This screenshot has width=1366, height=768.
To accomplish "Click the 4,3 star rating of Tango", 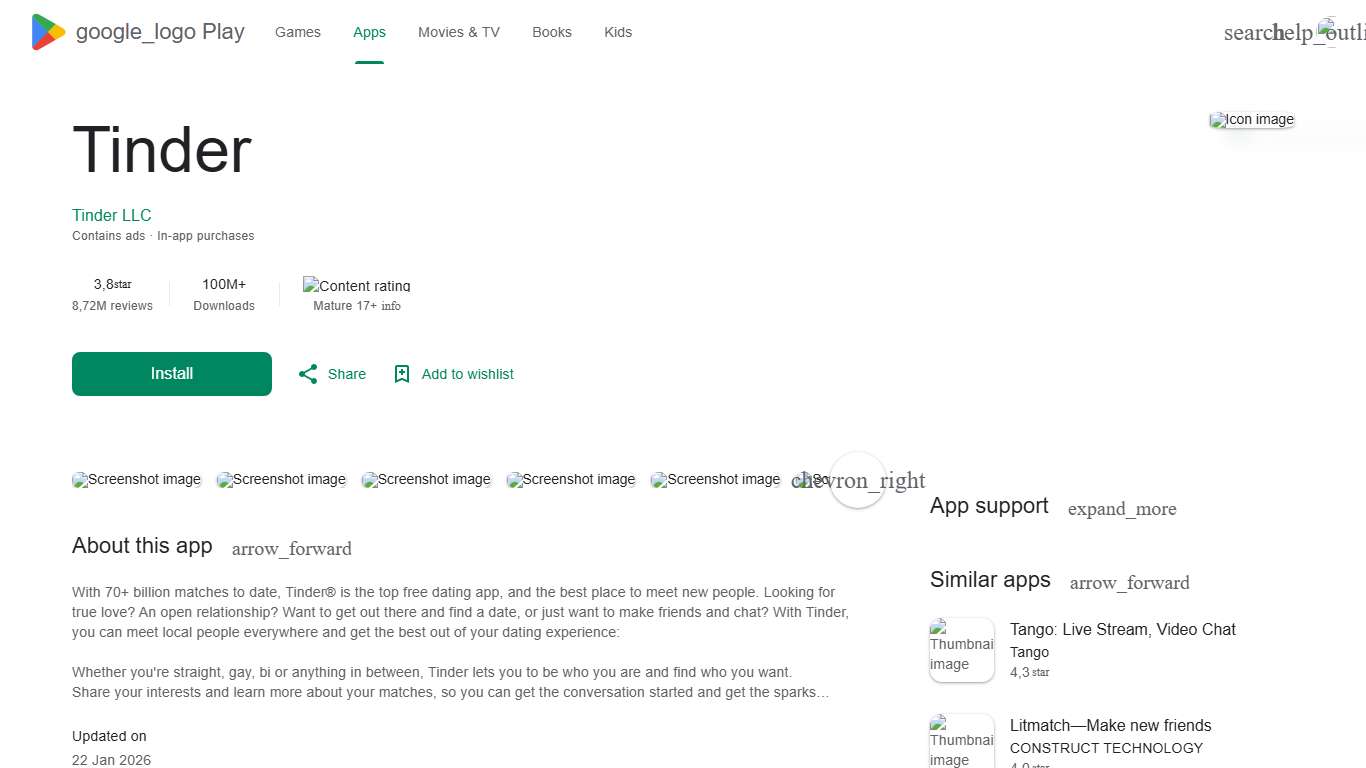I will coord(1029,672).
